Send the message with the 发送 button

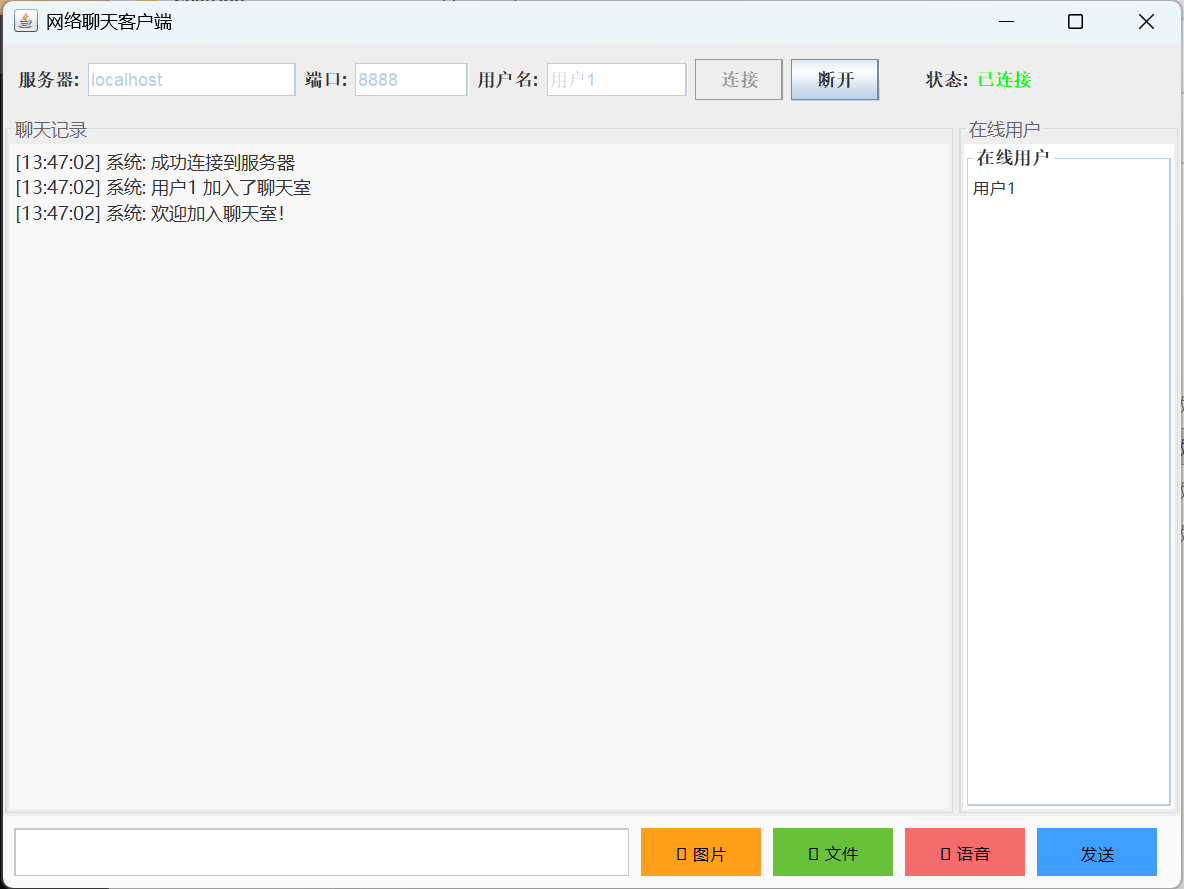1096,852
